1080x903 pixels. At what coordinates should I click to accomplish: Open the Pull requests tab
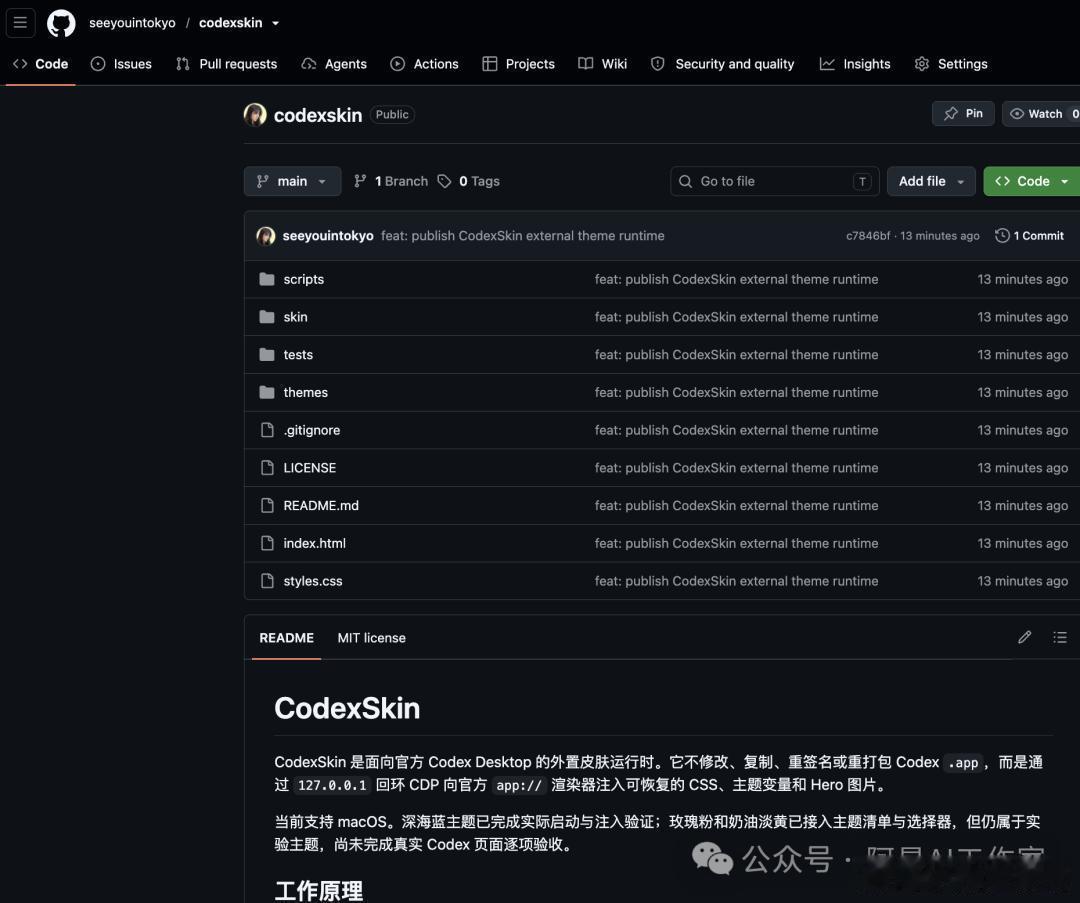227,64
